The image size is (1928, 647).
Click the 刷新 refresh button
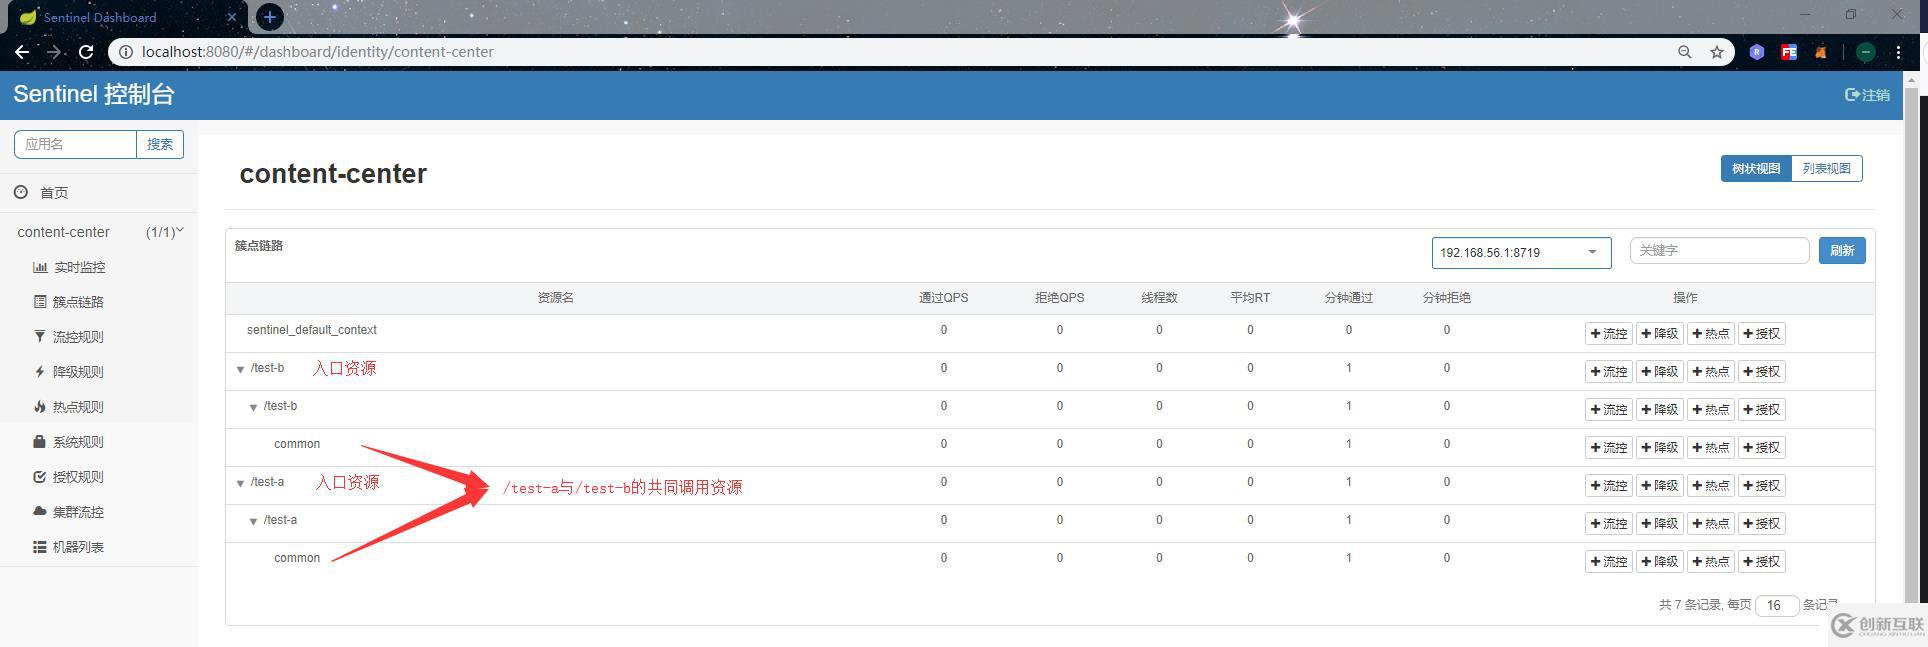click(x=1842, y=250)
